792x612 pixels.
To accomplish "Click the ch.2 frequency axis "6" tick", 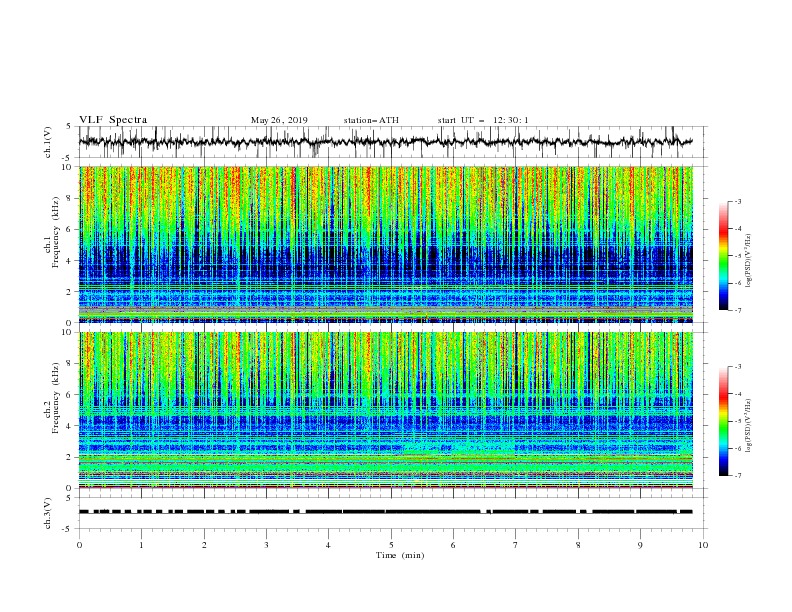I will [70, 395].
